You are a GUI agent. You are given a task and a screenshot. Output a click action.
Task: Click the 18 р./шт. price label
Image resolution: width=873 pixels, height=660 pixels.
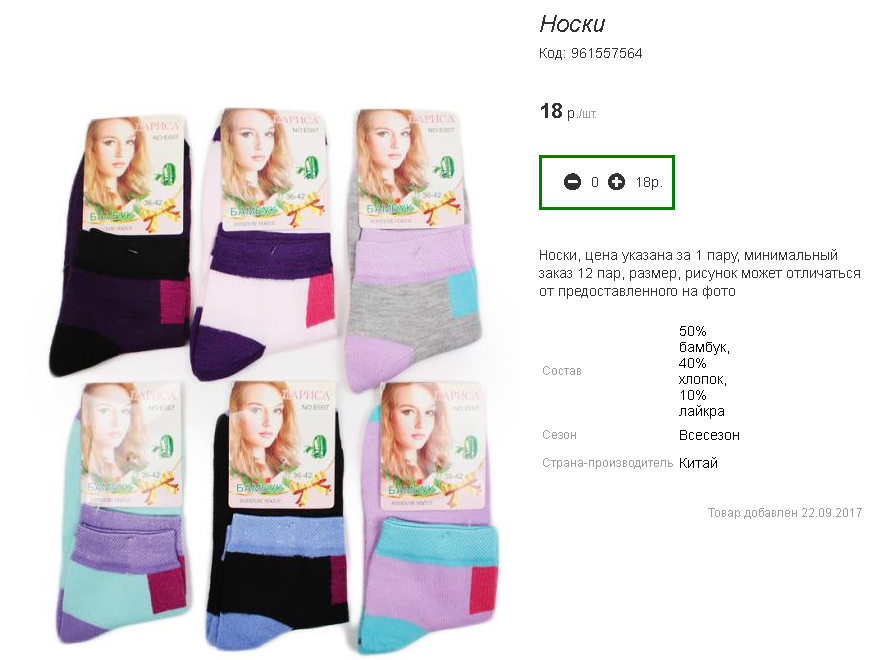(568, 111)
